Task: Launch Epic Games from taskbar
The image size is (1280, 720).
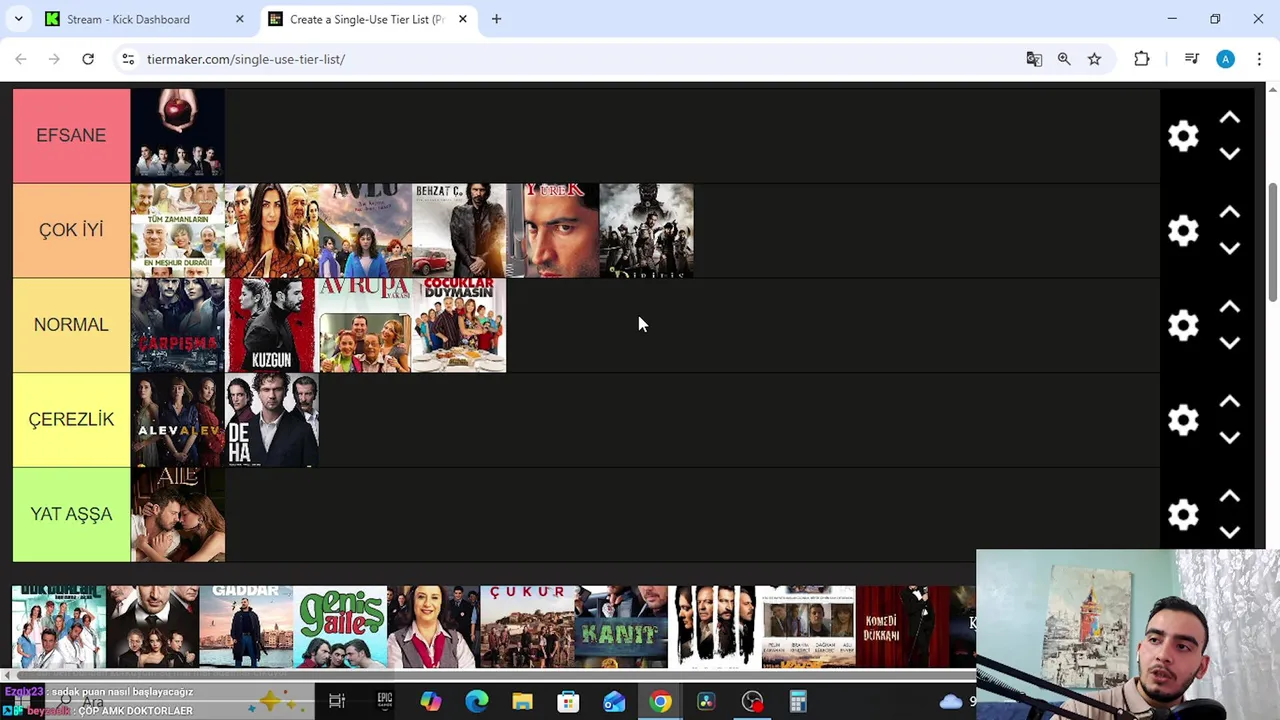Action: coord(384,701)
